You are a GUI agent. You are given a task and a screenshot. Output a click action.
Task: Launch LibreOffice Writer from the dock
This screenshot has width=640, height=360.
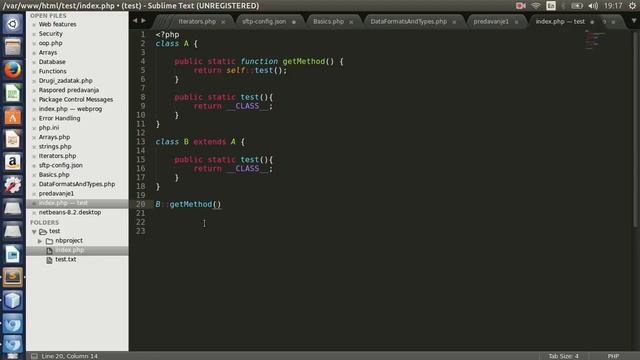[x=13, y=254]
